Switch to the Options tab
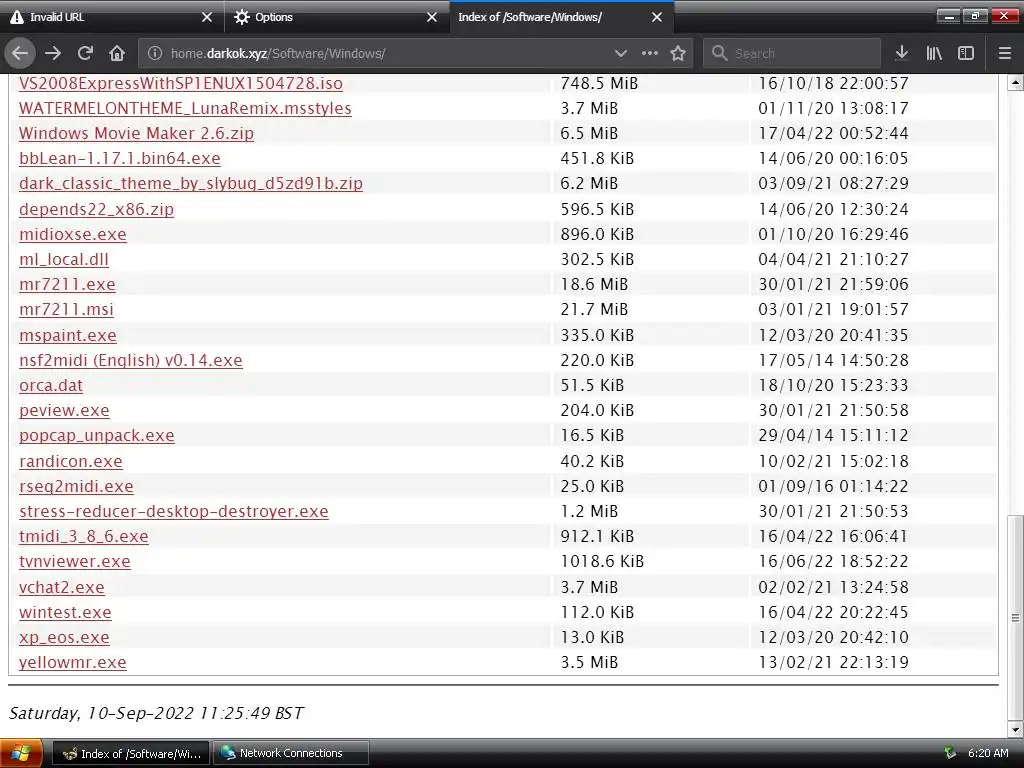This screenshot has height=768, width=1024. click(337, 17)
